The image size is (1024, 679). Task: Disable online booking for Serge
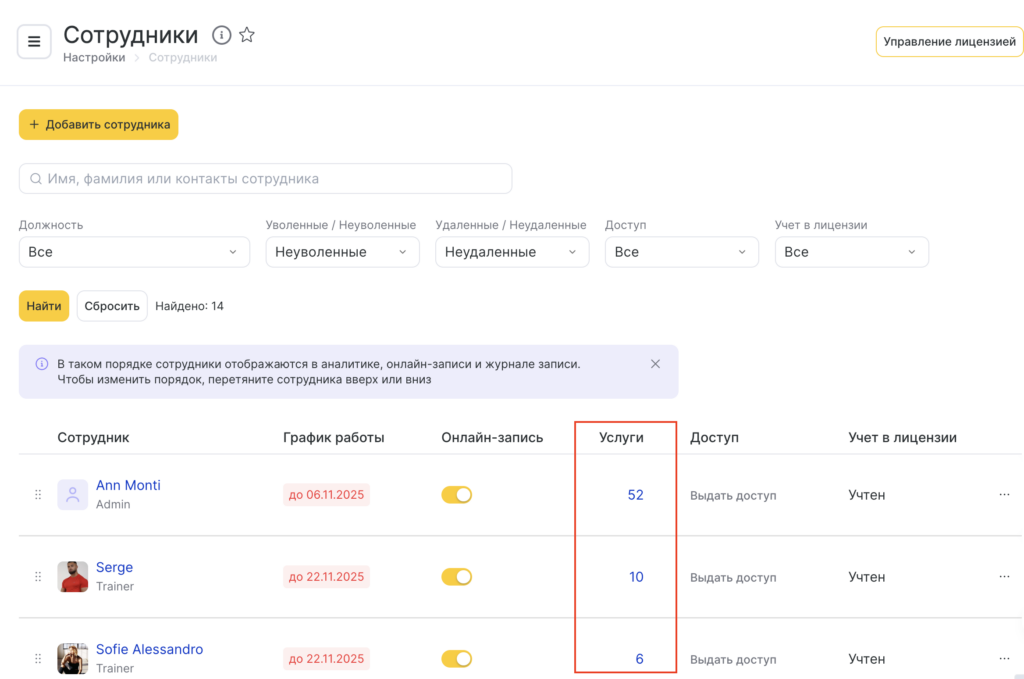click(x=457, y=577)
